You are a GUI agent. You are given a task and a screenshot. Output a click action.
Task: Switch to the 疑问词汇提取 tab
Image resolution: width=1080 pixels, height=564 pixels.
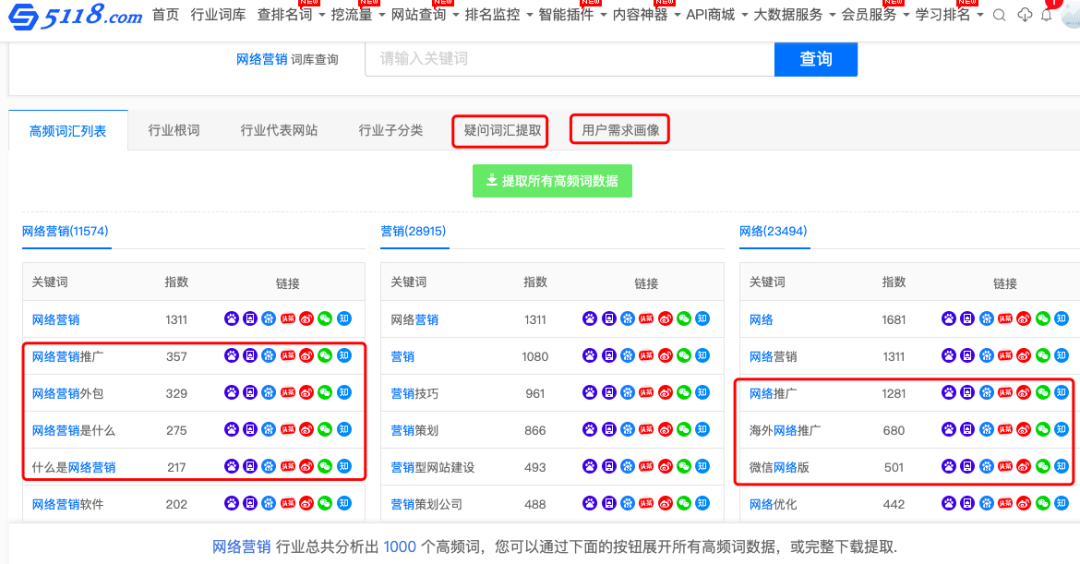[x=502, y=130]
